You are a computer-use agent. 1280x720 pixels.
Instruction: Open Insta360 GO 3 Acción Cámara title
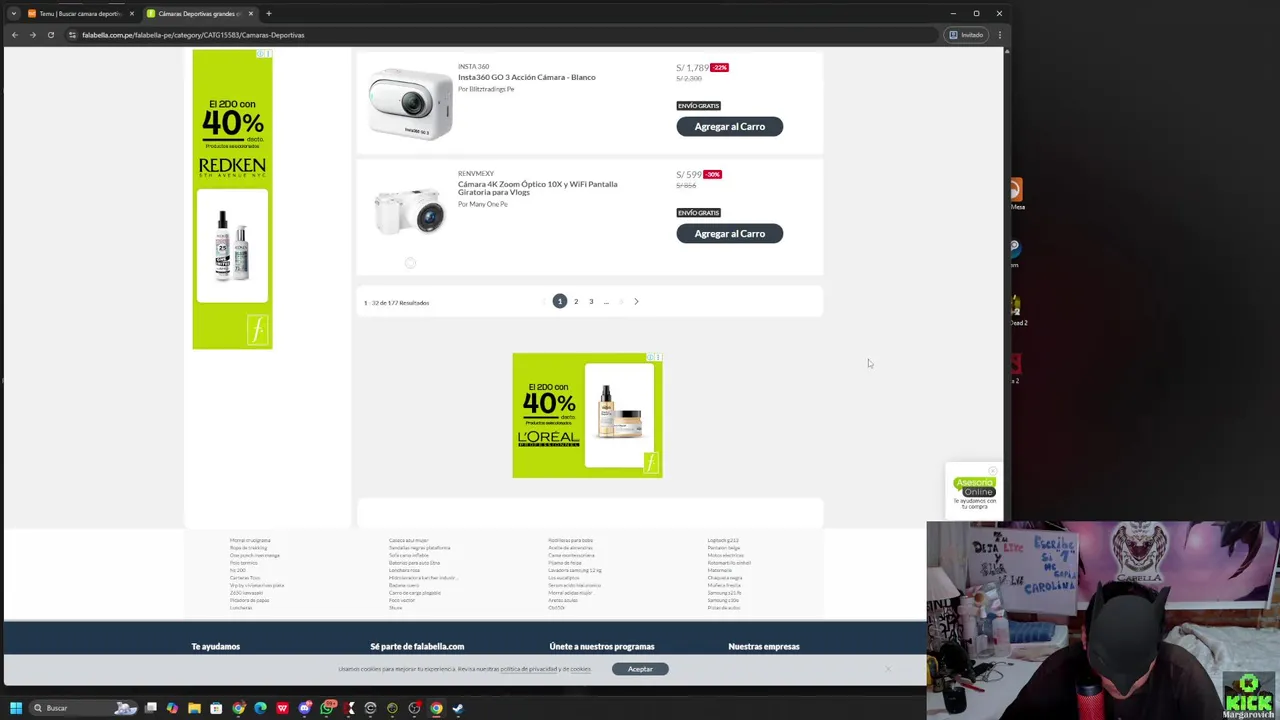[x=526, y=77]
